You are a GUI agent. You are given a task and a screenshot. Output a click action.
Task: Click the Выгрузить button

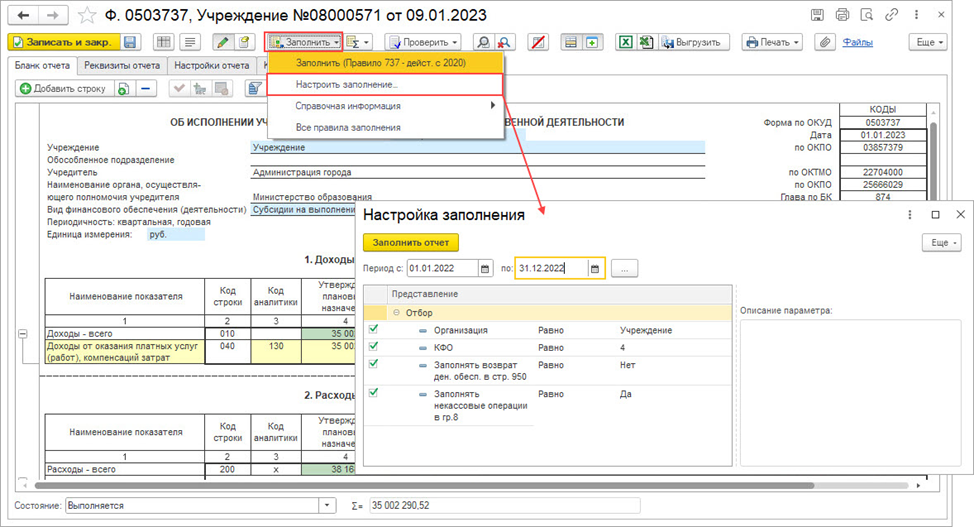pyautogui.click(x=694, y=42)
